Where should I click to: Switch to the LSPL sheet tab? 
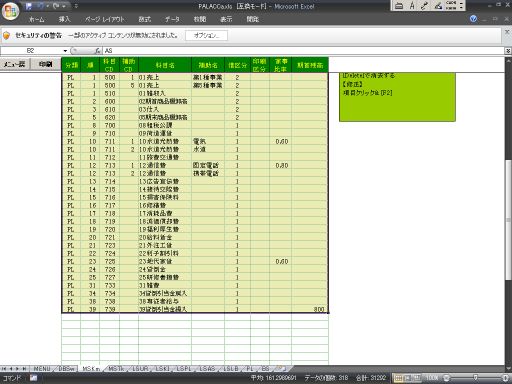coord(184,369)
